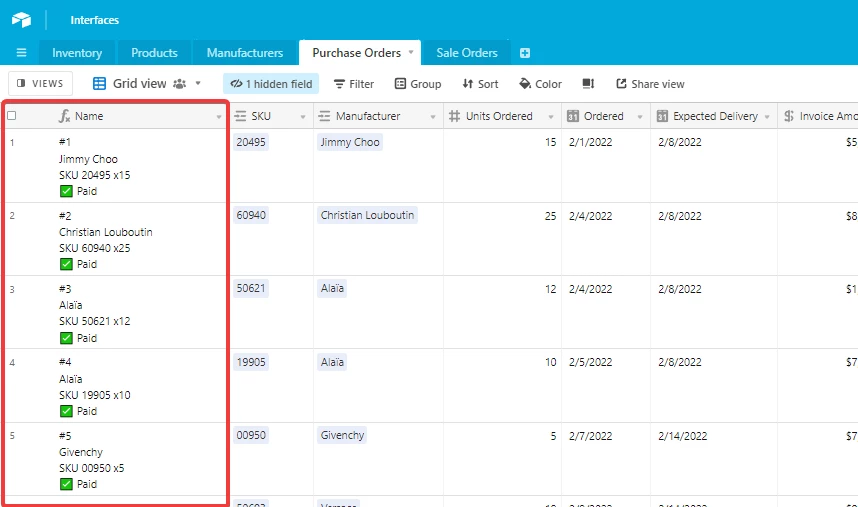Click the Units Ordered number icon
The image size is (858, 507).
coord(454,116)
